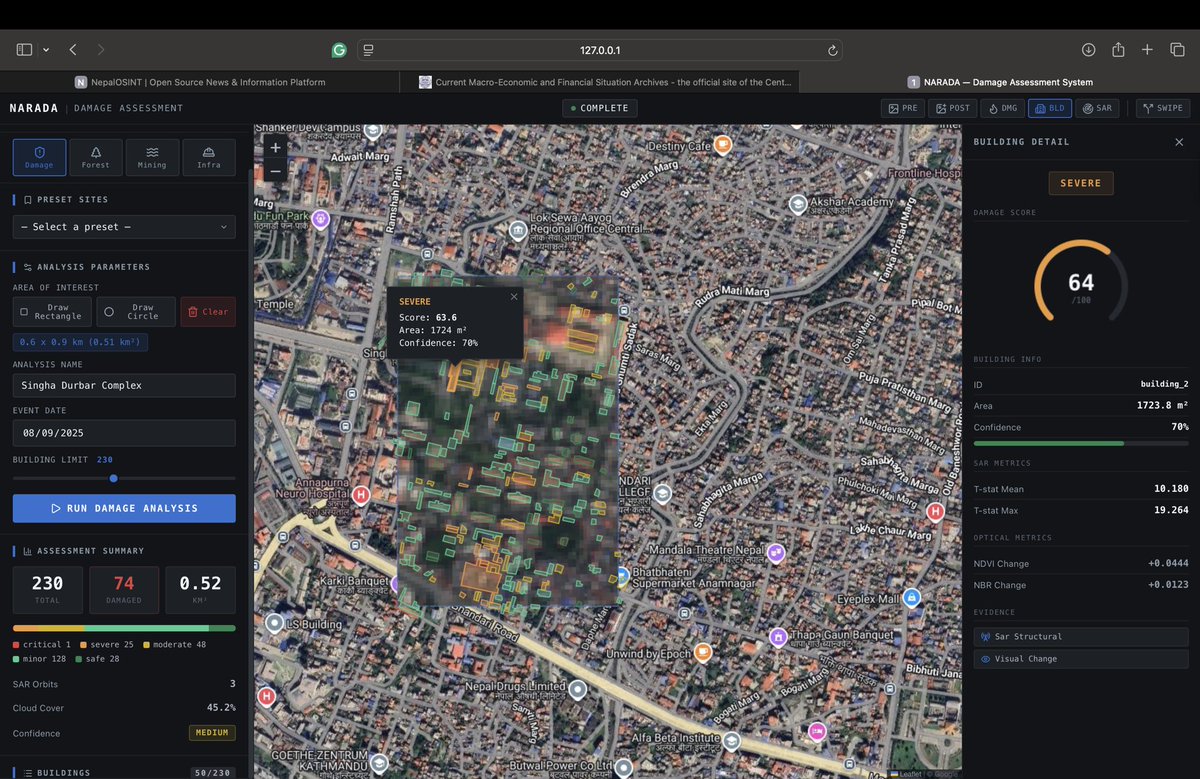
Task: Switch to NepalOSINT browser tab
Action: pyautogui.click(x=200, y=82)
